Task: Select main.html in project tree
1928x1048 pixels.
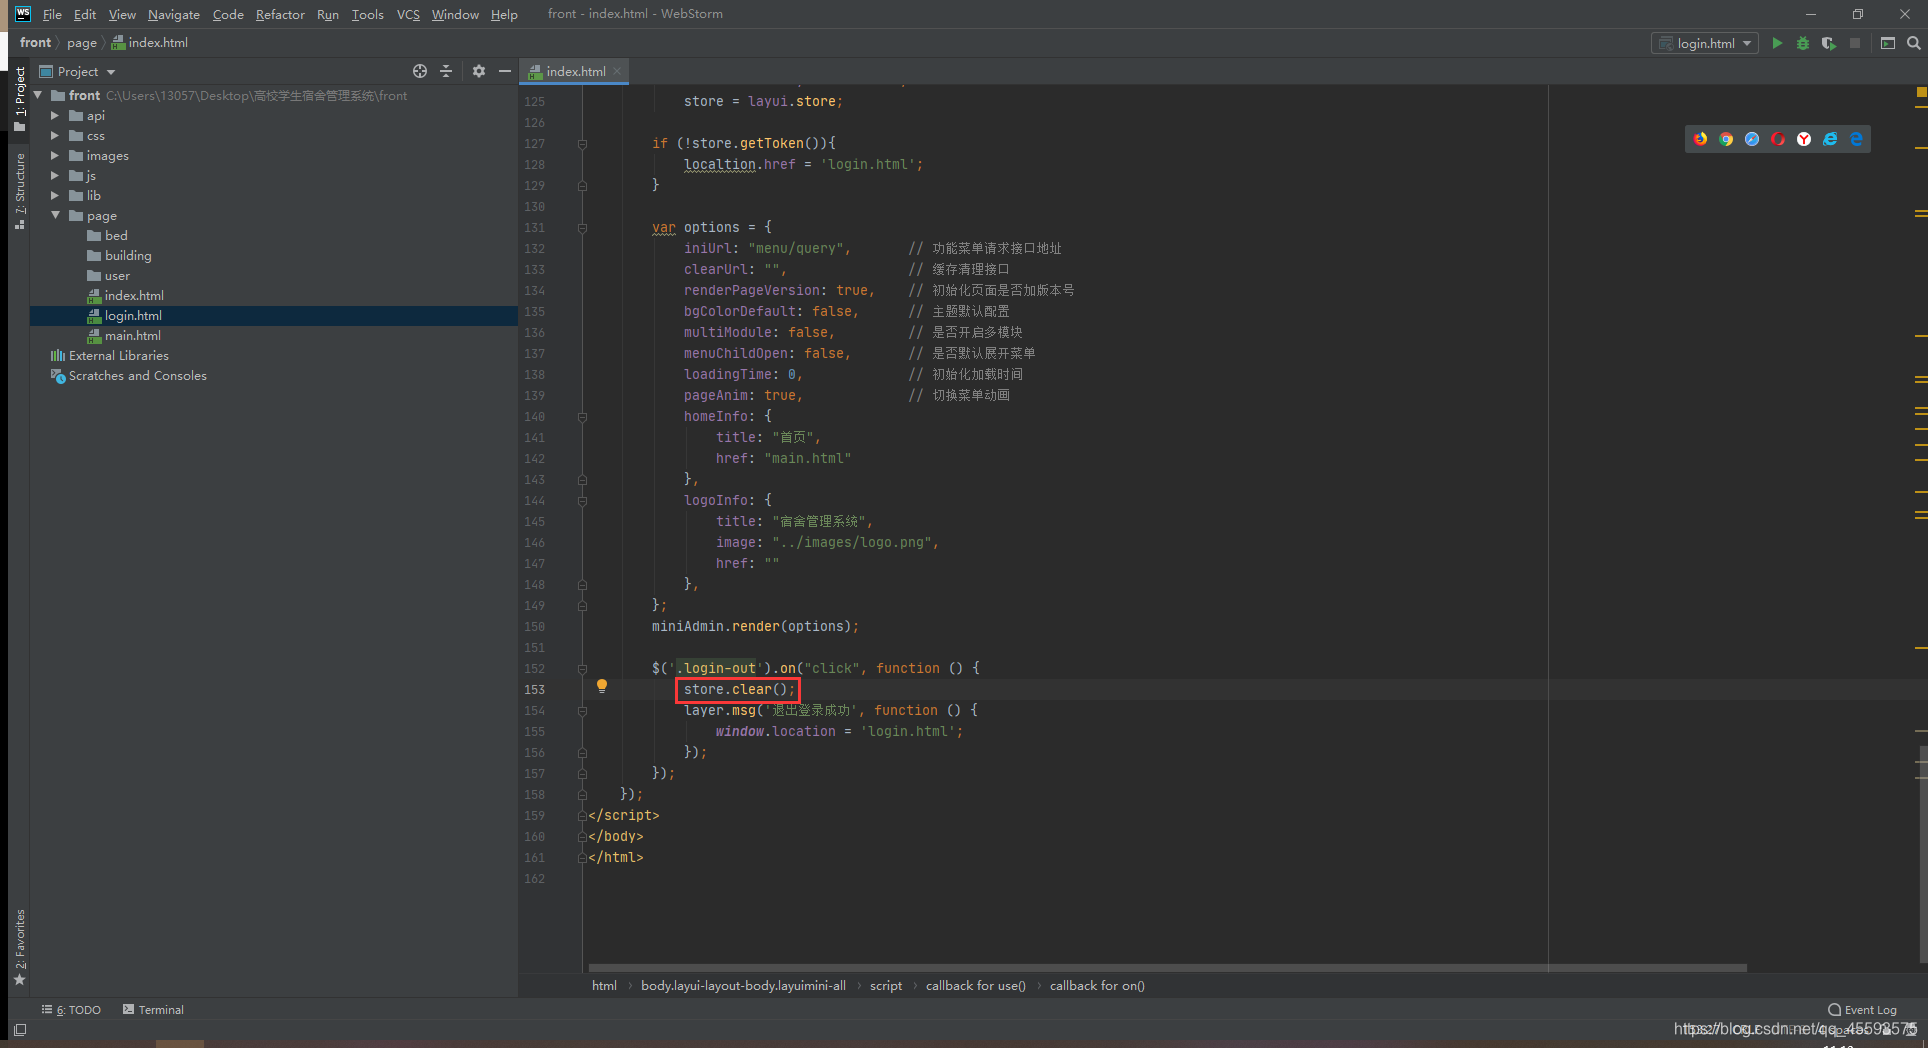Action: click(x=132, y=335)
